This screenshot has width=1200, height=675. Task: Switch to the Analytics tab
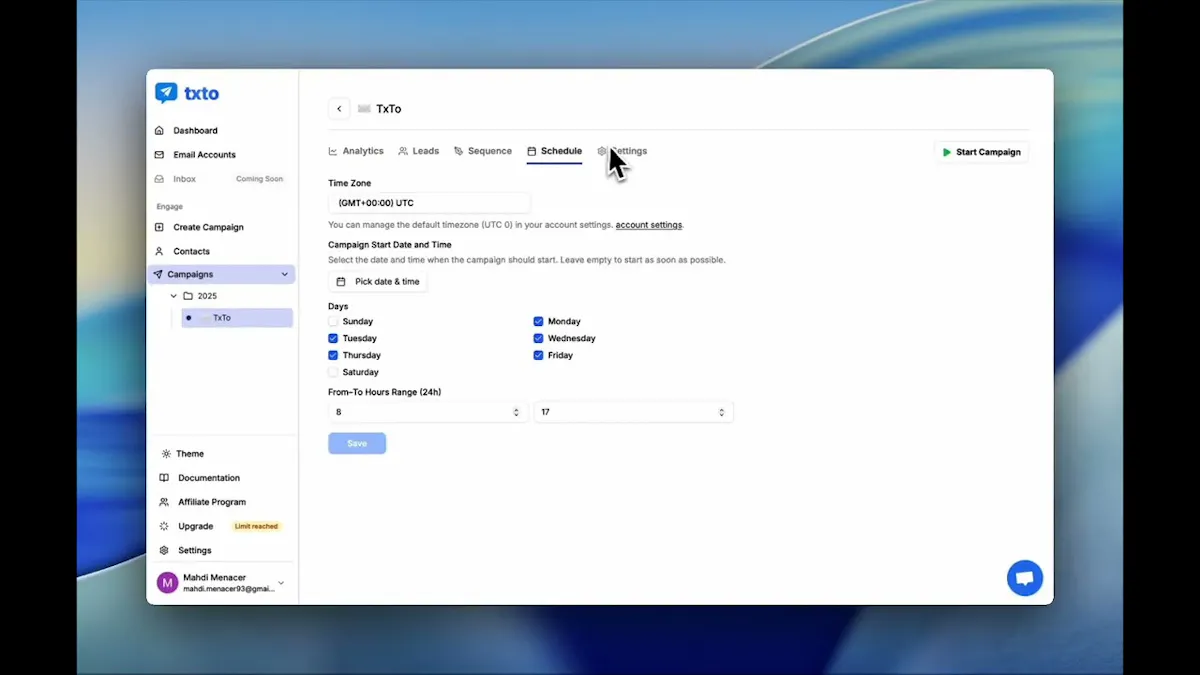[356, 151]
